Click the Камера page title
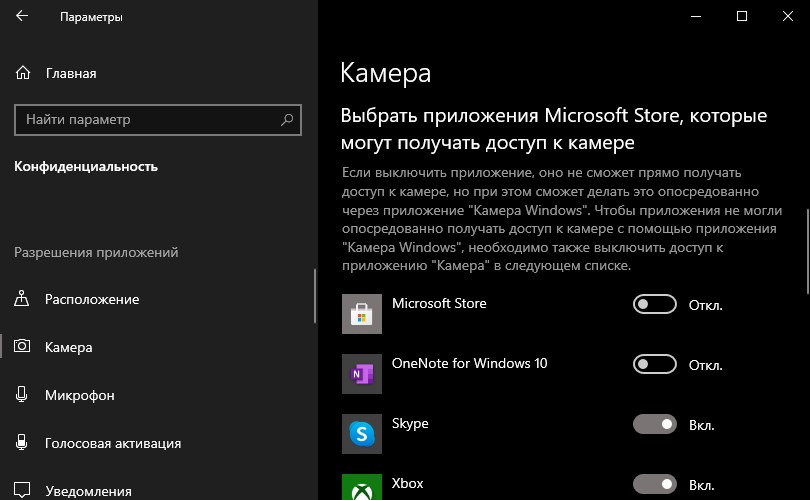 click(385, 72)
